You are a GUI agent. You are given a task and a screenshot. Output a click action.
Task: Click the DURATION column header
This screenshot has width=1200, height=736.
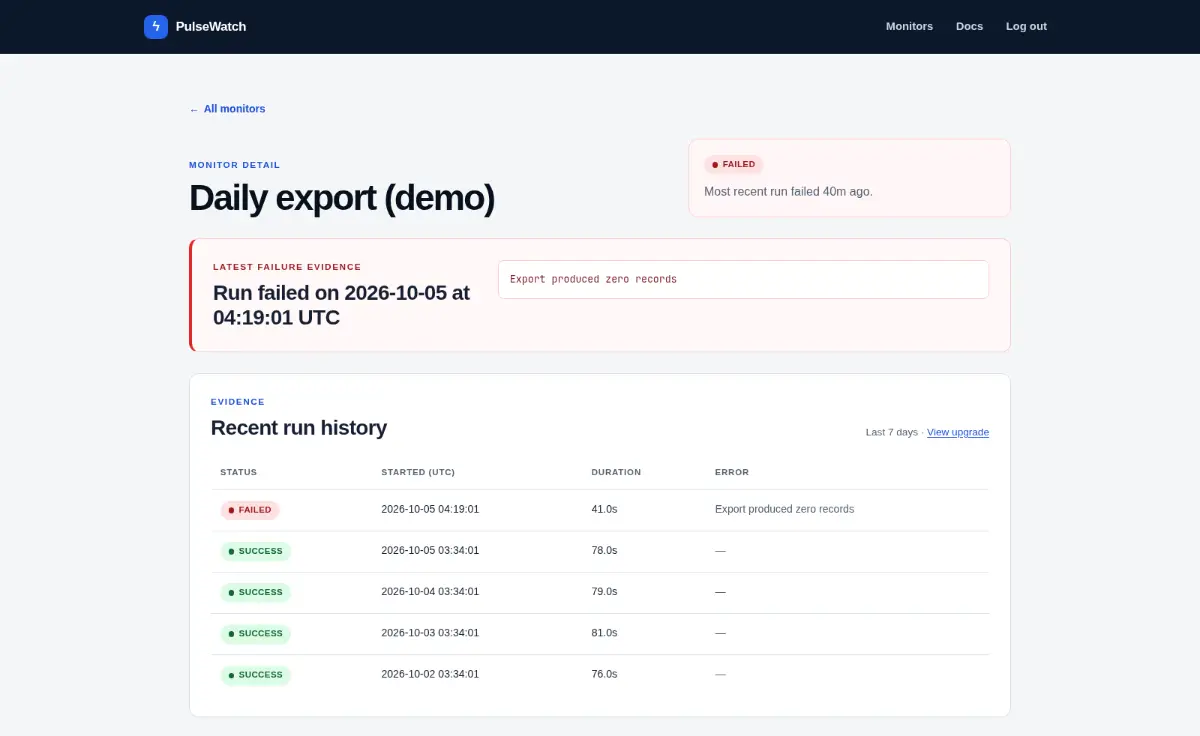pos(616,472)
